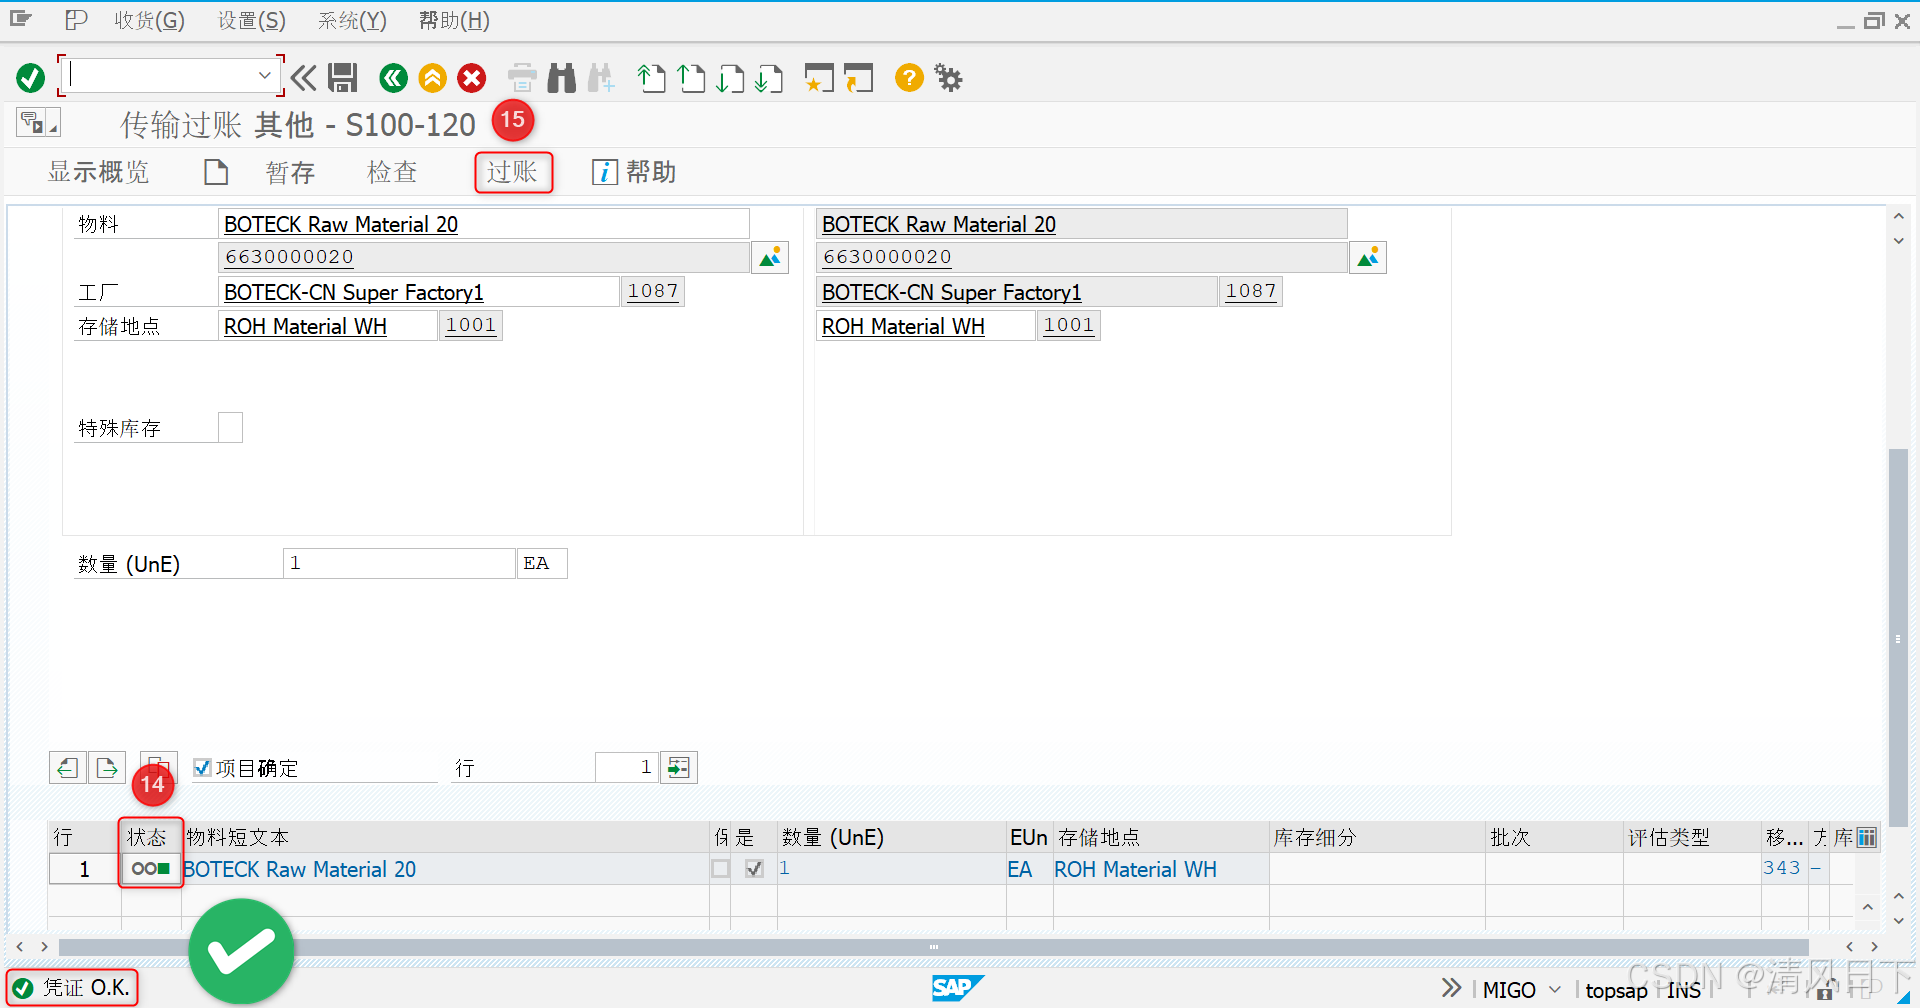The height and width of the screenshot is (1008, 1920).
Task: Open the yellow Help question icon
Action: 909,78
